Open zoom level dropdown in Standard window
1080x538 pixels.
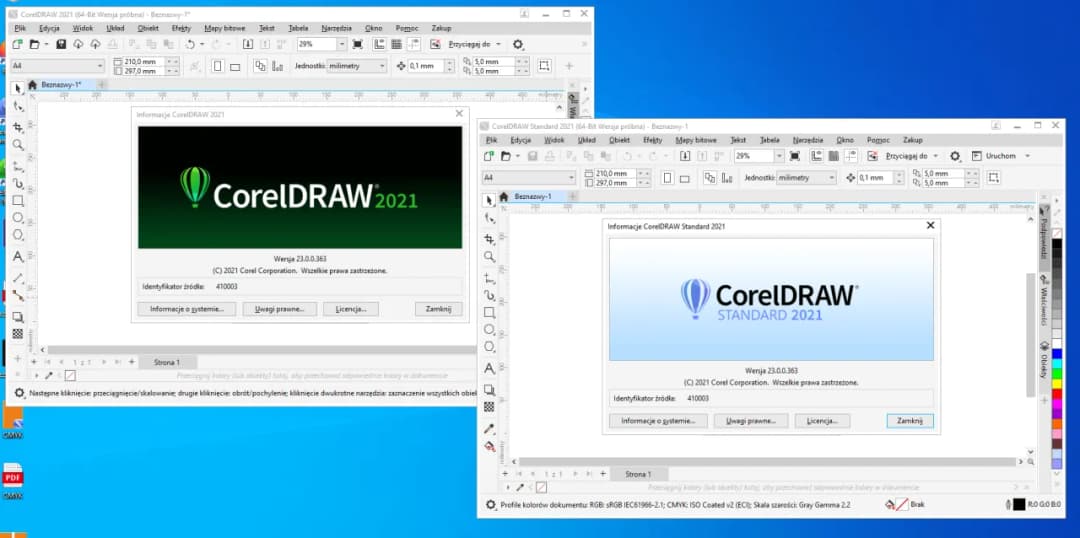(779, 156)
